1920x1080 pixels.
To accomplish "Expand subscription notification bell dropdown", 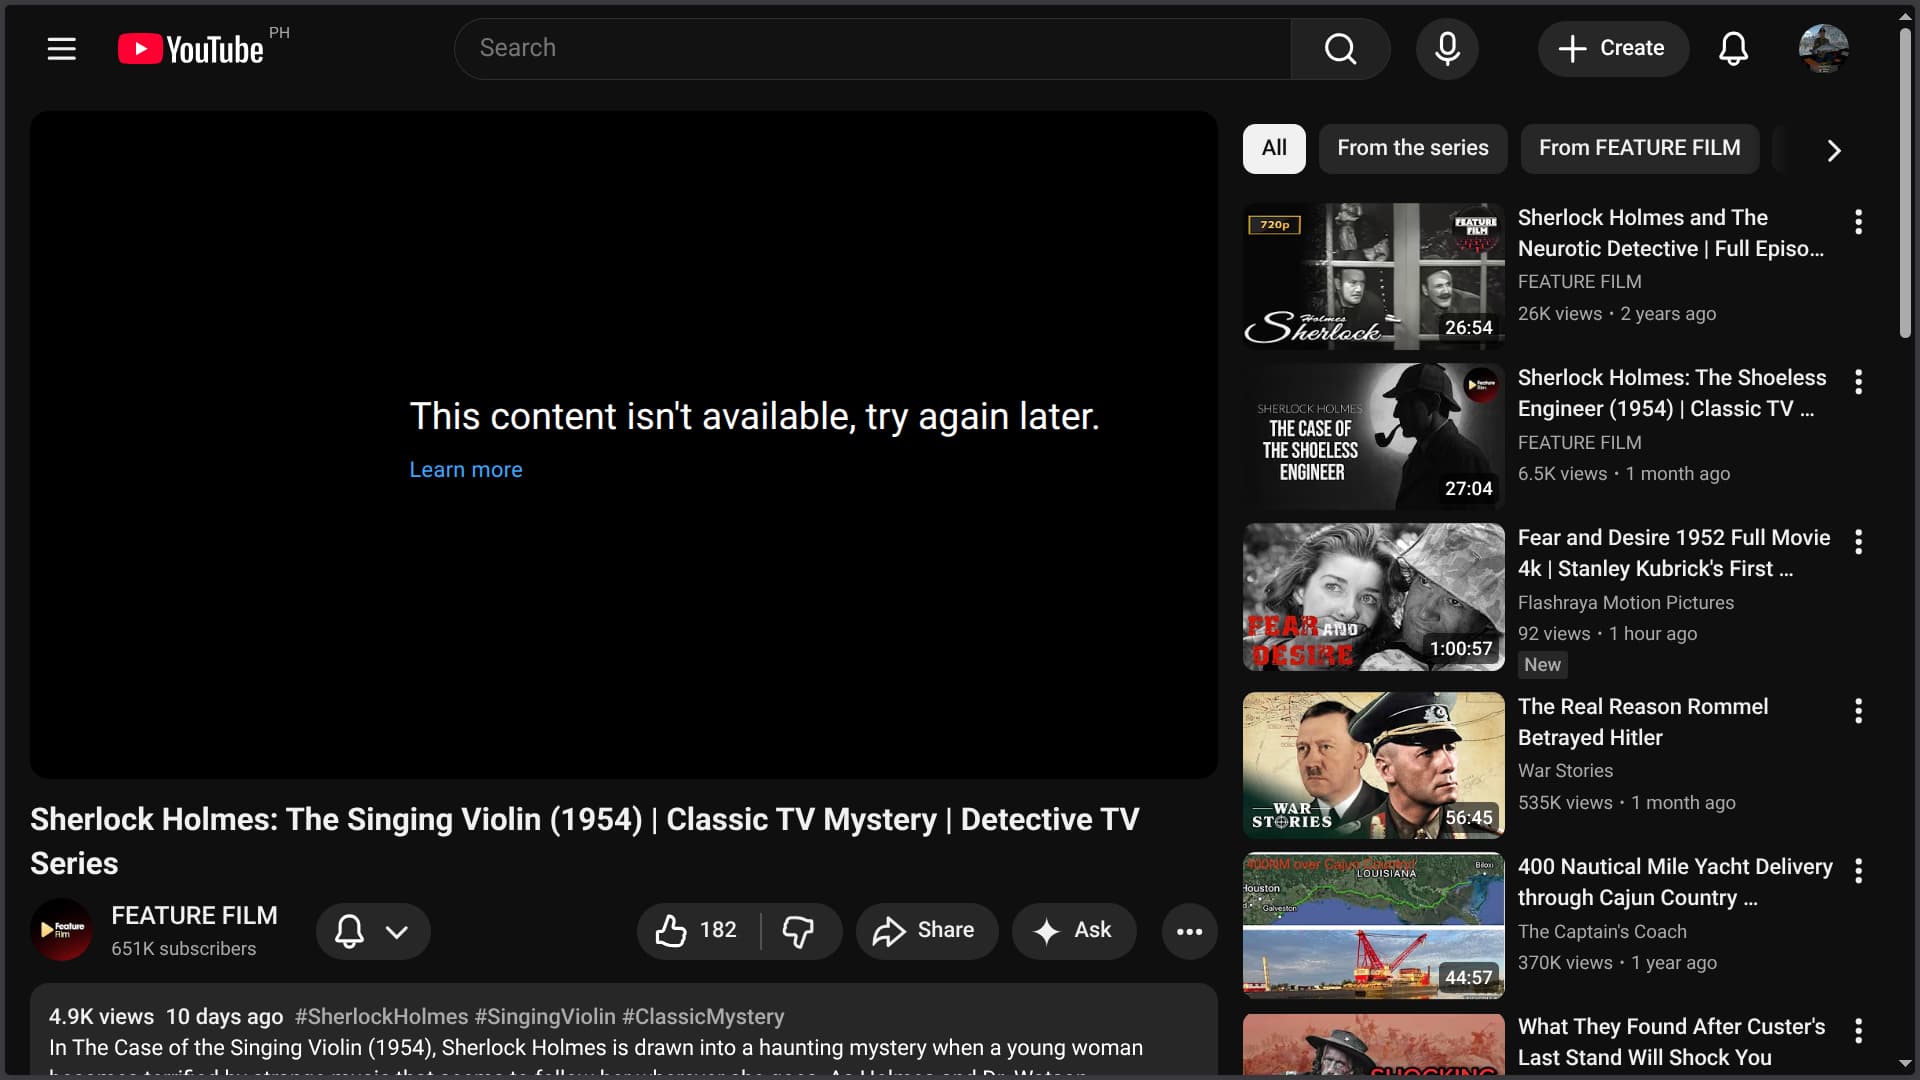I will (373, 931).
